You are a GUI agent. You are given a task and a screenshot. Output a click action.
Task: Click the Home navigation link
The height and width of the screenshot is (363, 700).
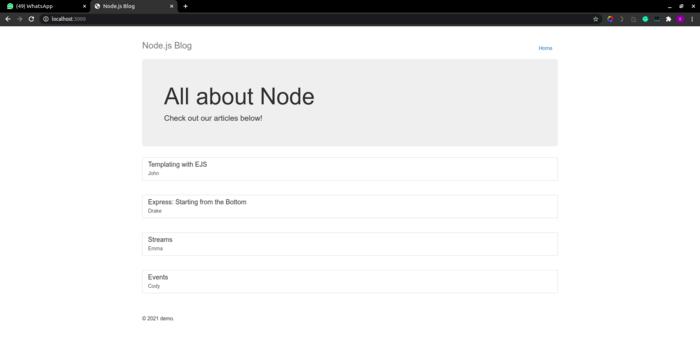coord(545,48)
